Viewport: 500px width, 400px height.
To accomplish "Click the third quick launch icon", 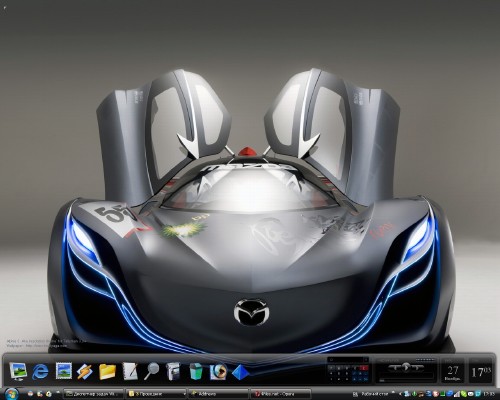I will [49, 394].
